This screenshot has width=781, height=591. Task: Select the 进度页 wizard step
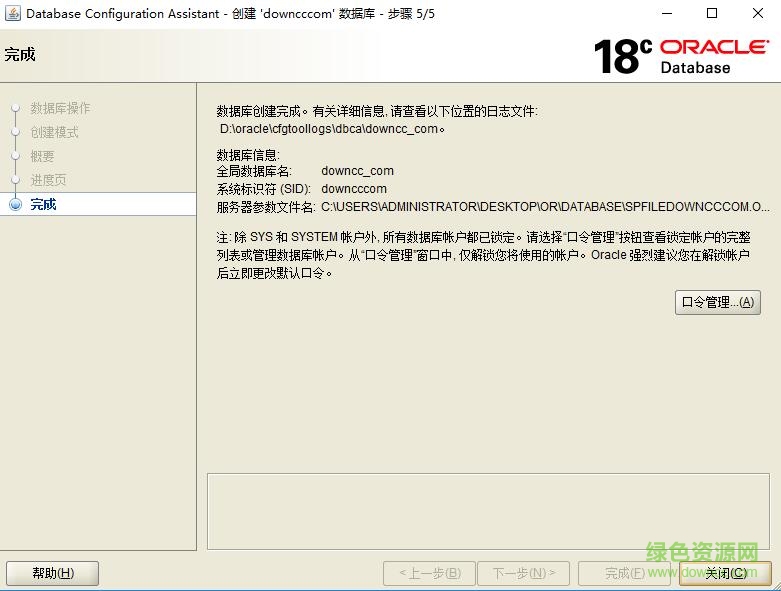coord(48,180)
